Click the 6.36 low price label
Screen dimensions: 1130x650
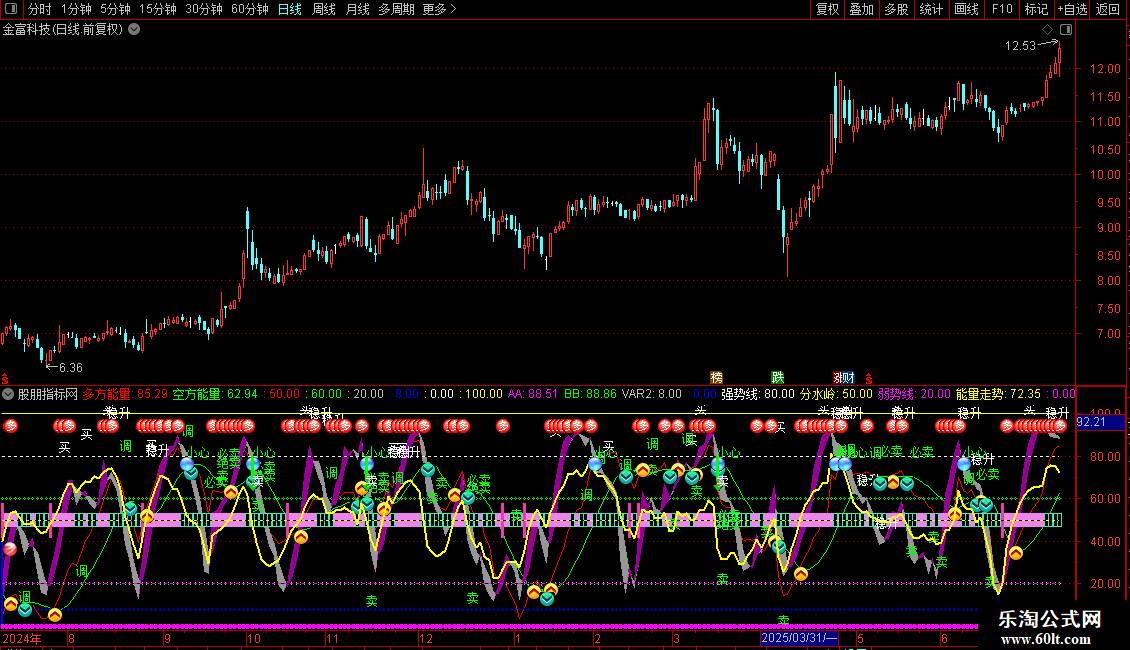[71, 368]
